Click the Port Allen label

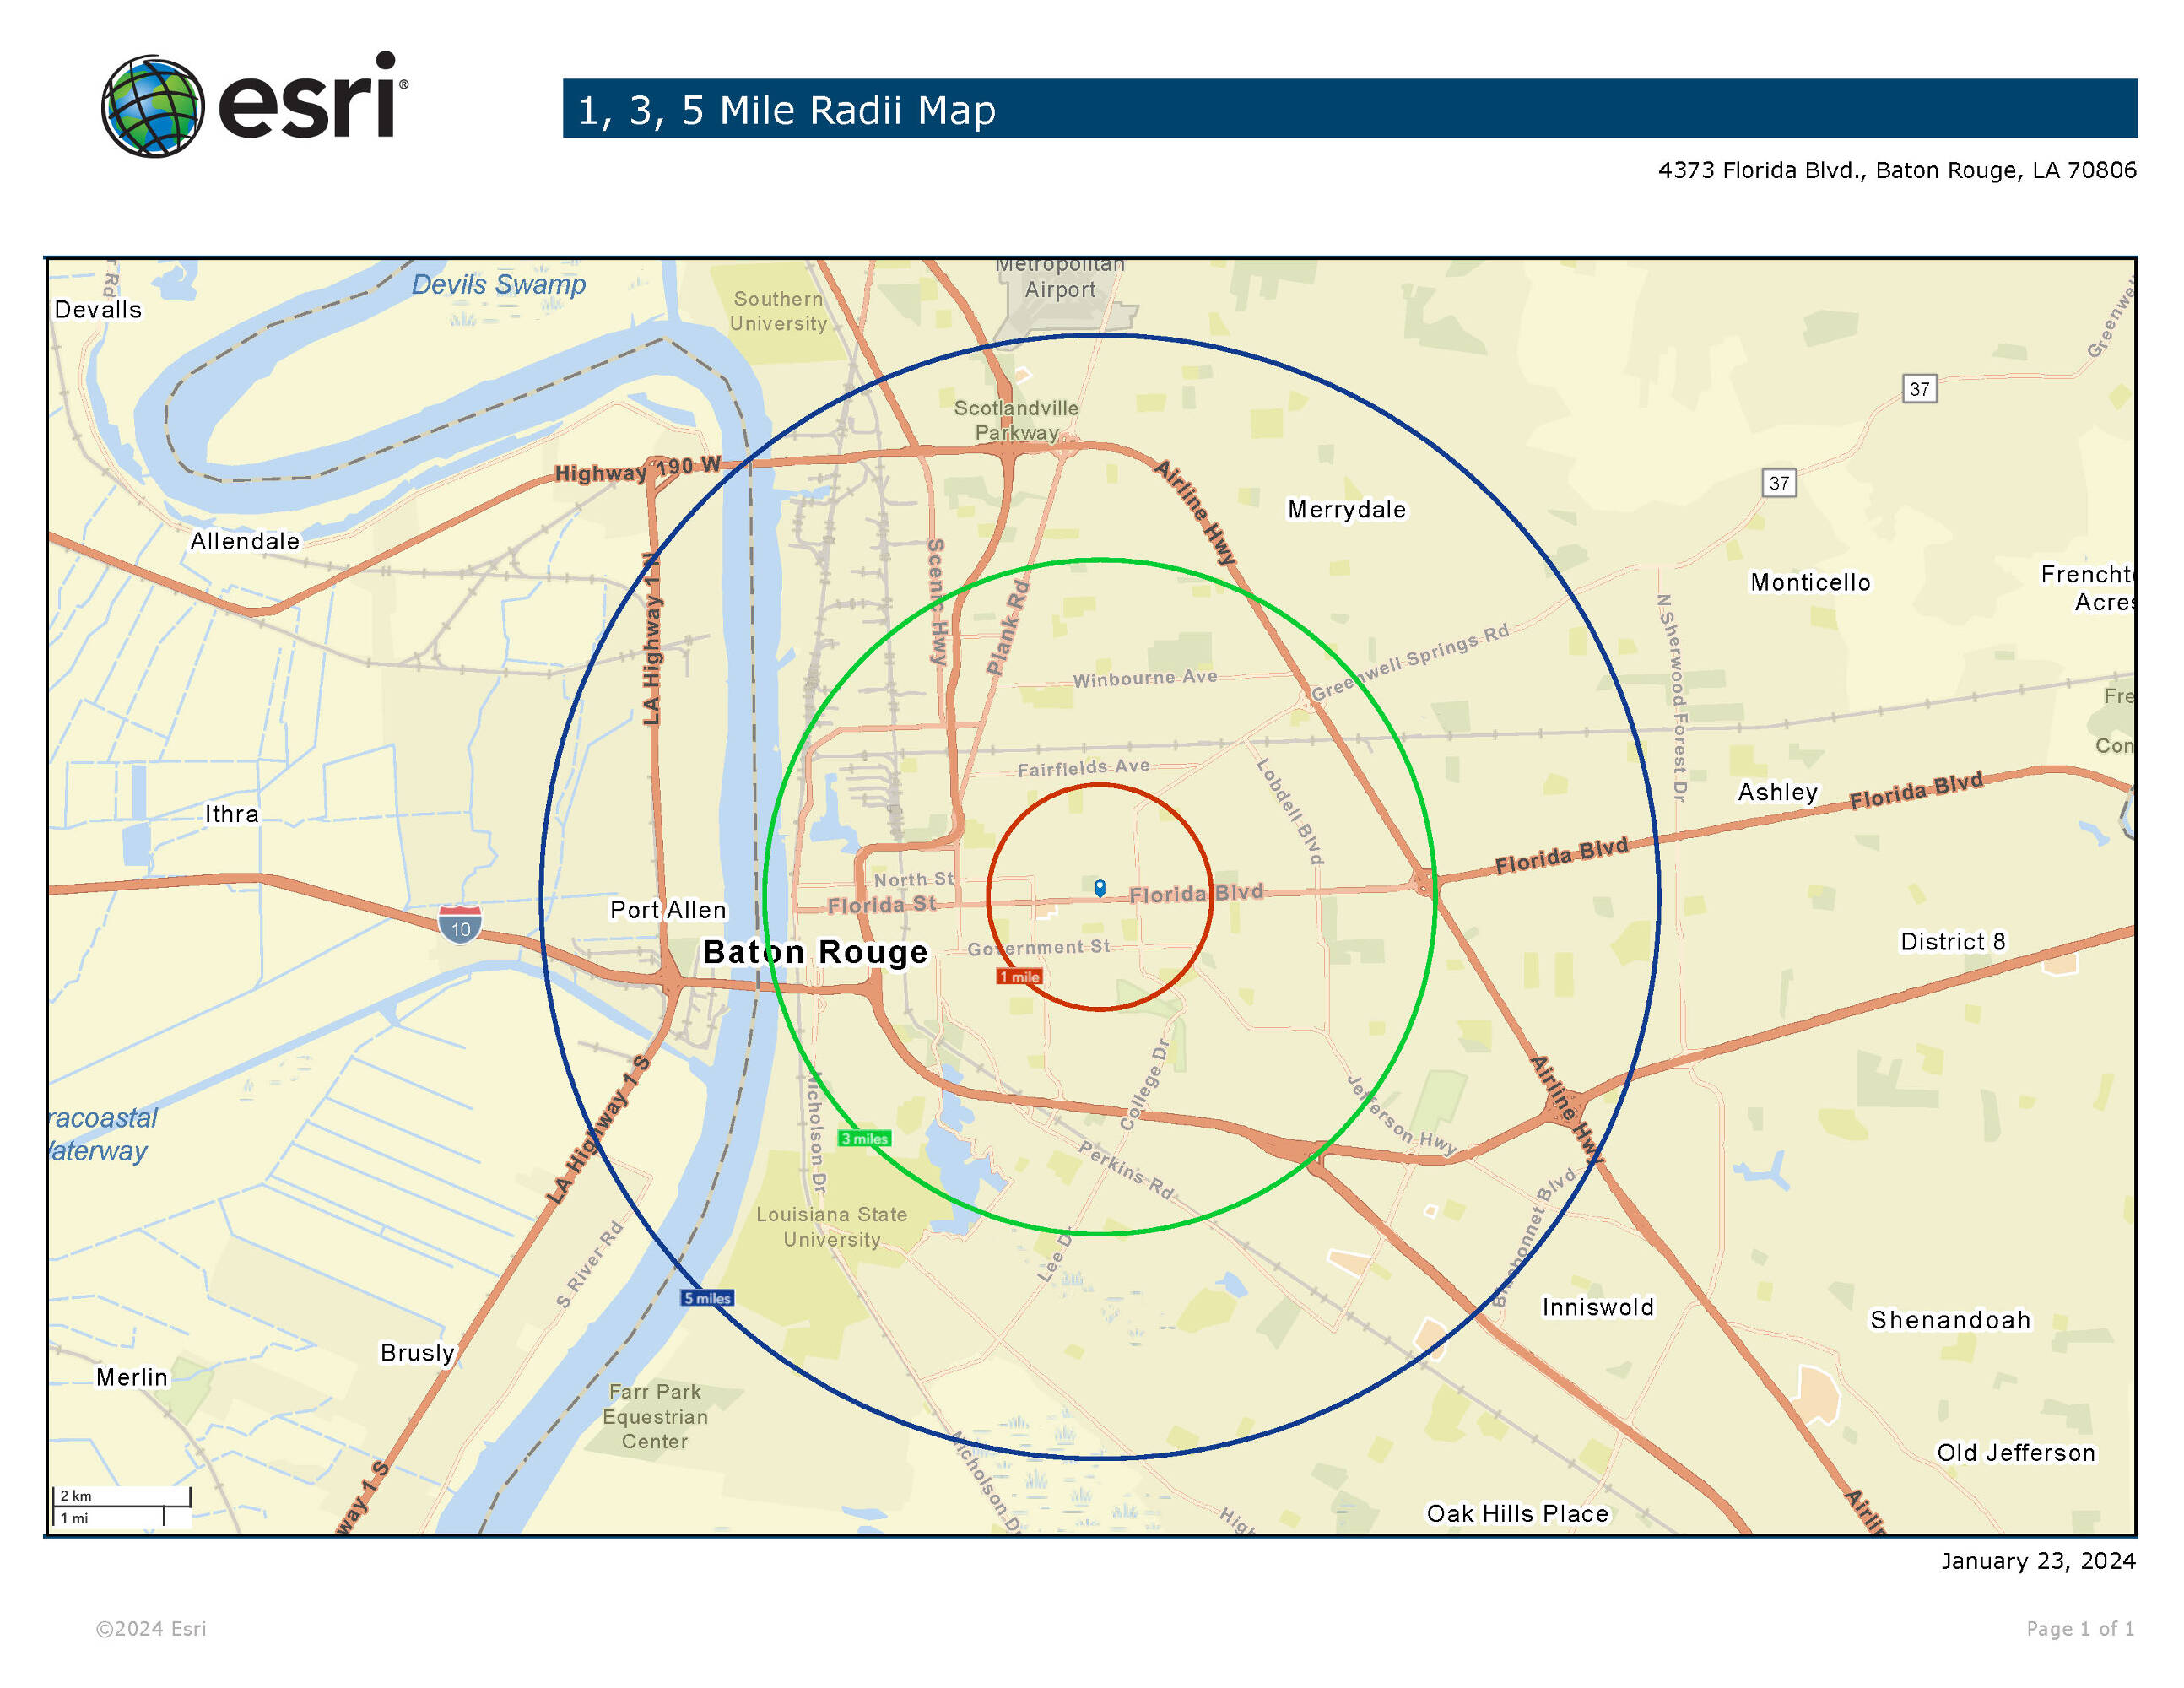click(x=668, y=910)
